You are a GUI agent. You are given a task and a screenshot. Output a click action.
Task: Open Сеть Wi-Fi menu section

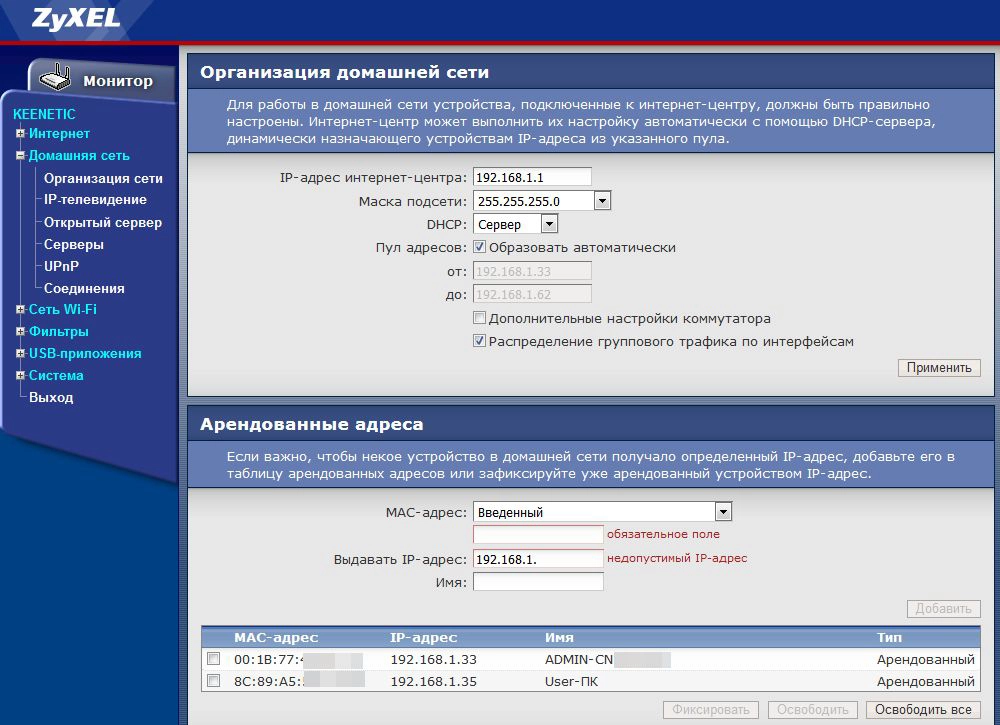[x=62, y=309]
